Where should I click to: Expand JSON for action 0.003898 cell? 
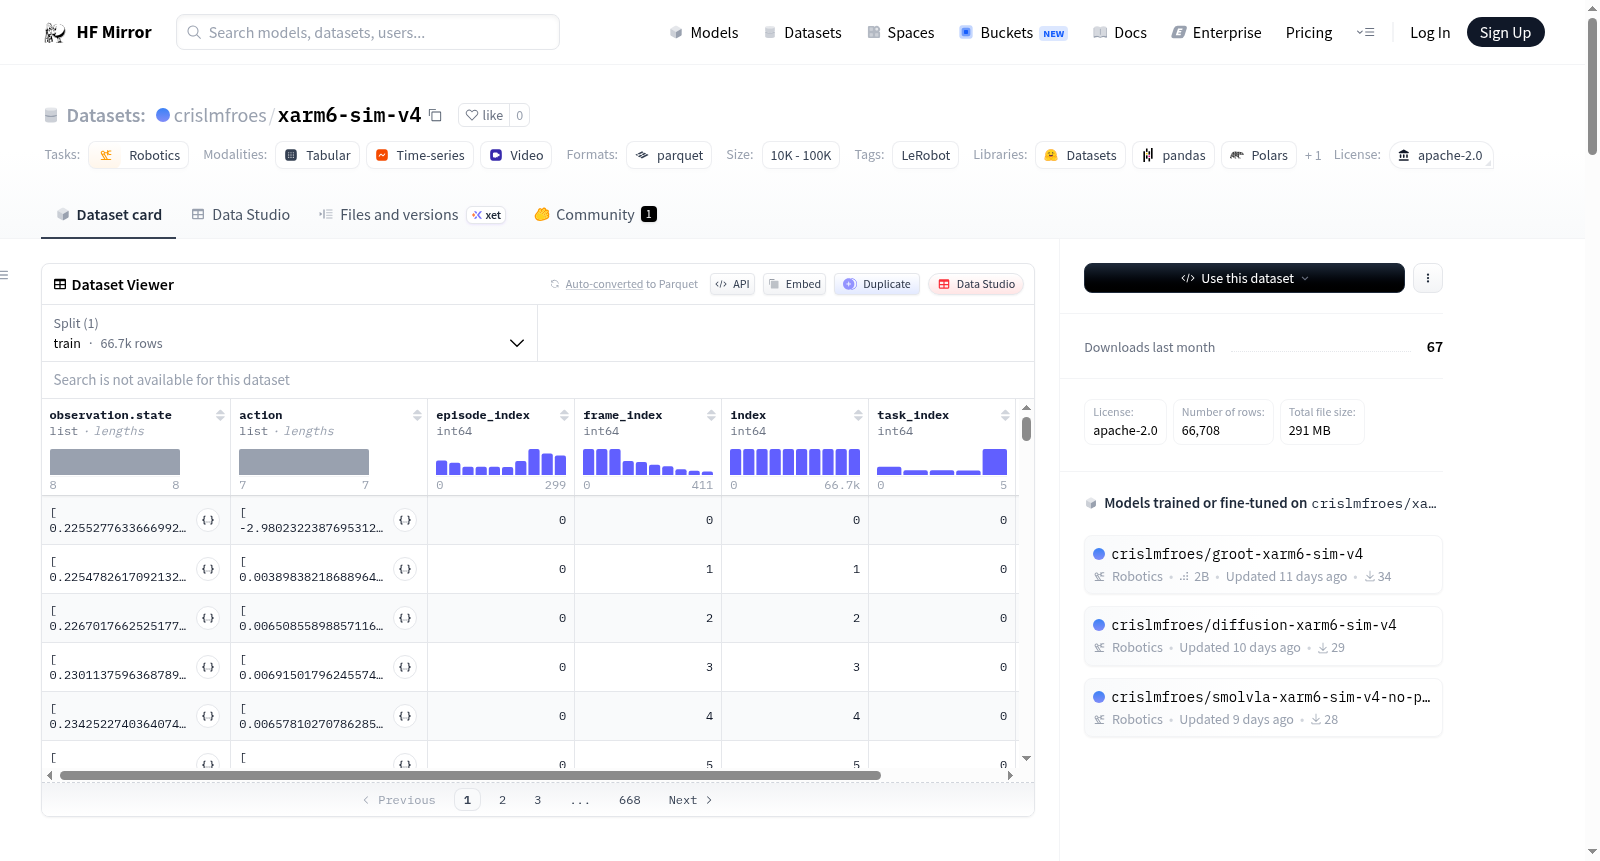pos(405,569)
